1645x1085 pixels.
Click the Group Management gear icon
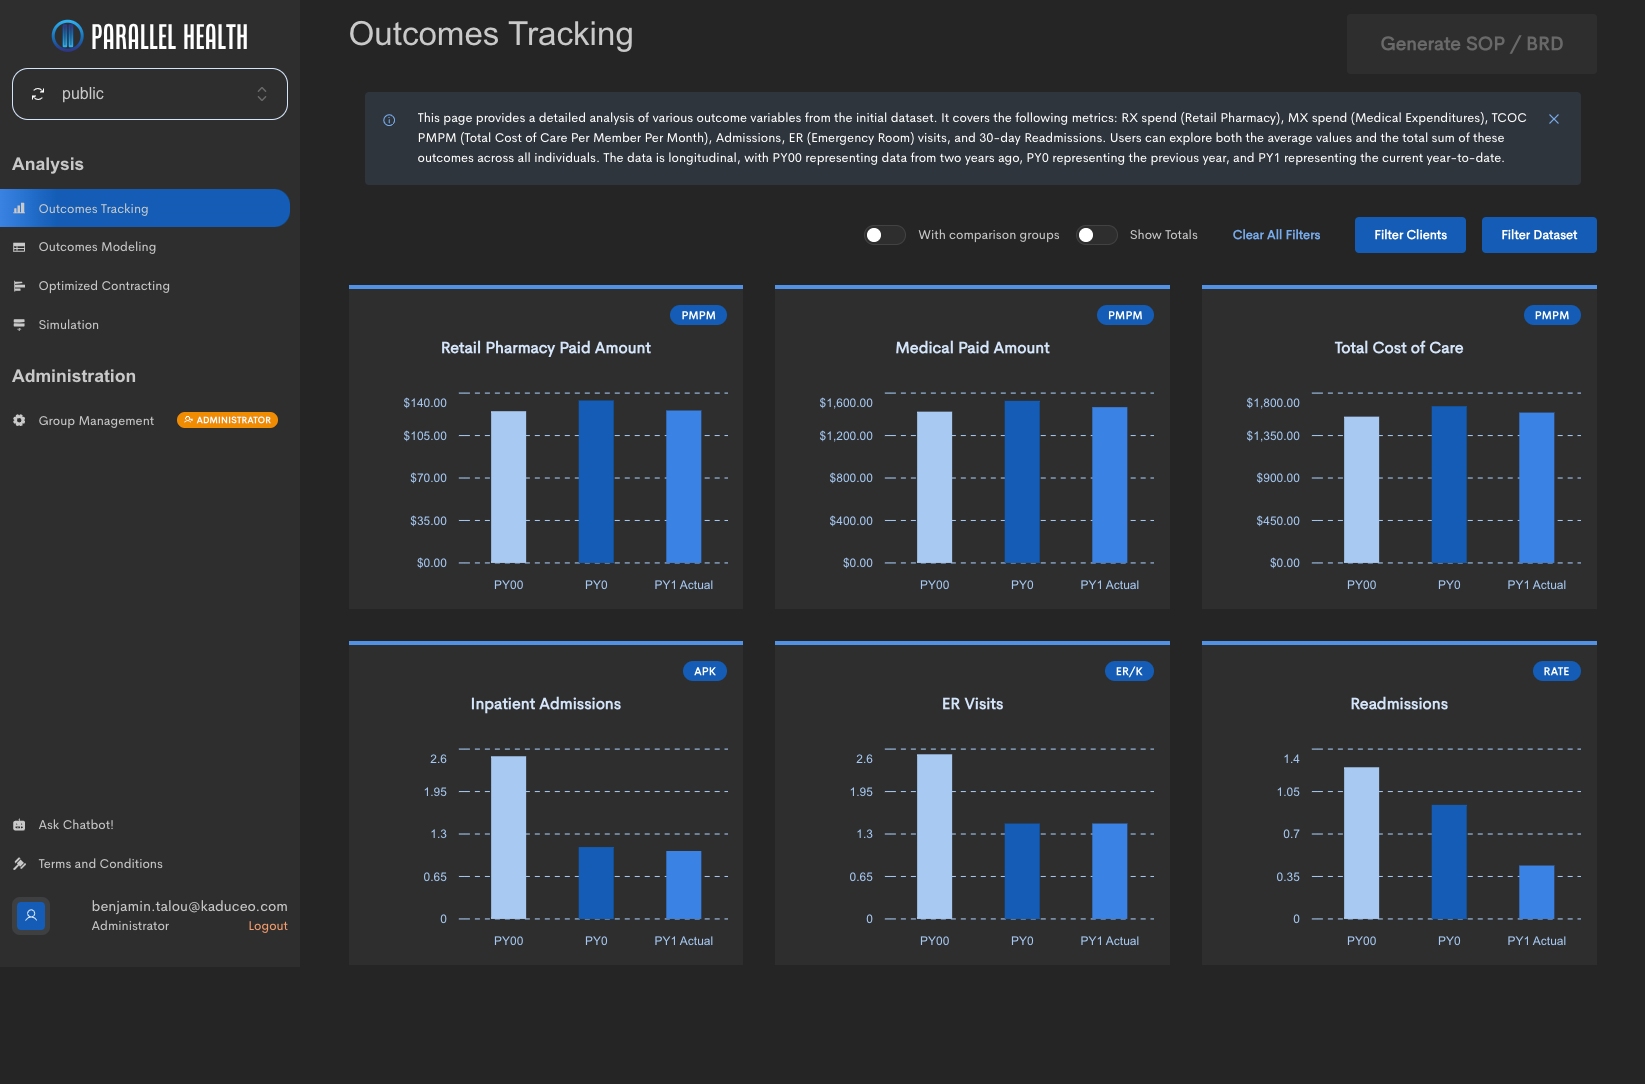[19, 420]
